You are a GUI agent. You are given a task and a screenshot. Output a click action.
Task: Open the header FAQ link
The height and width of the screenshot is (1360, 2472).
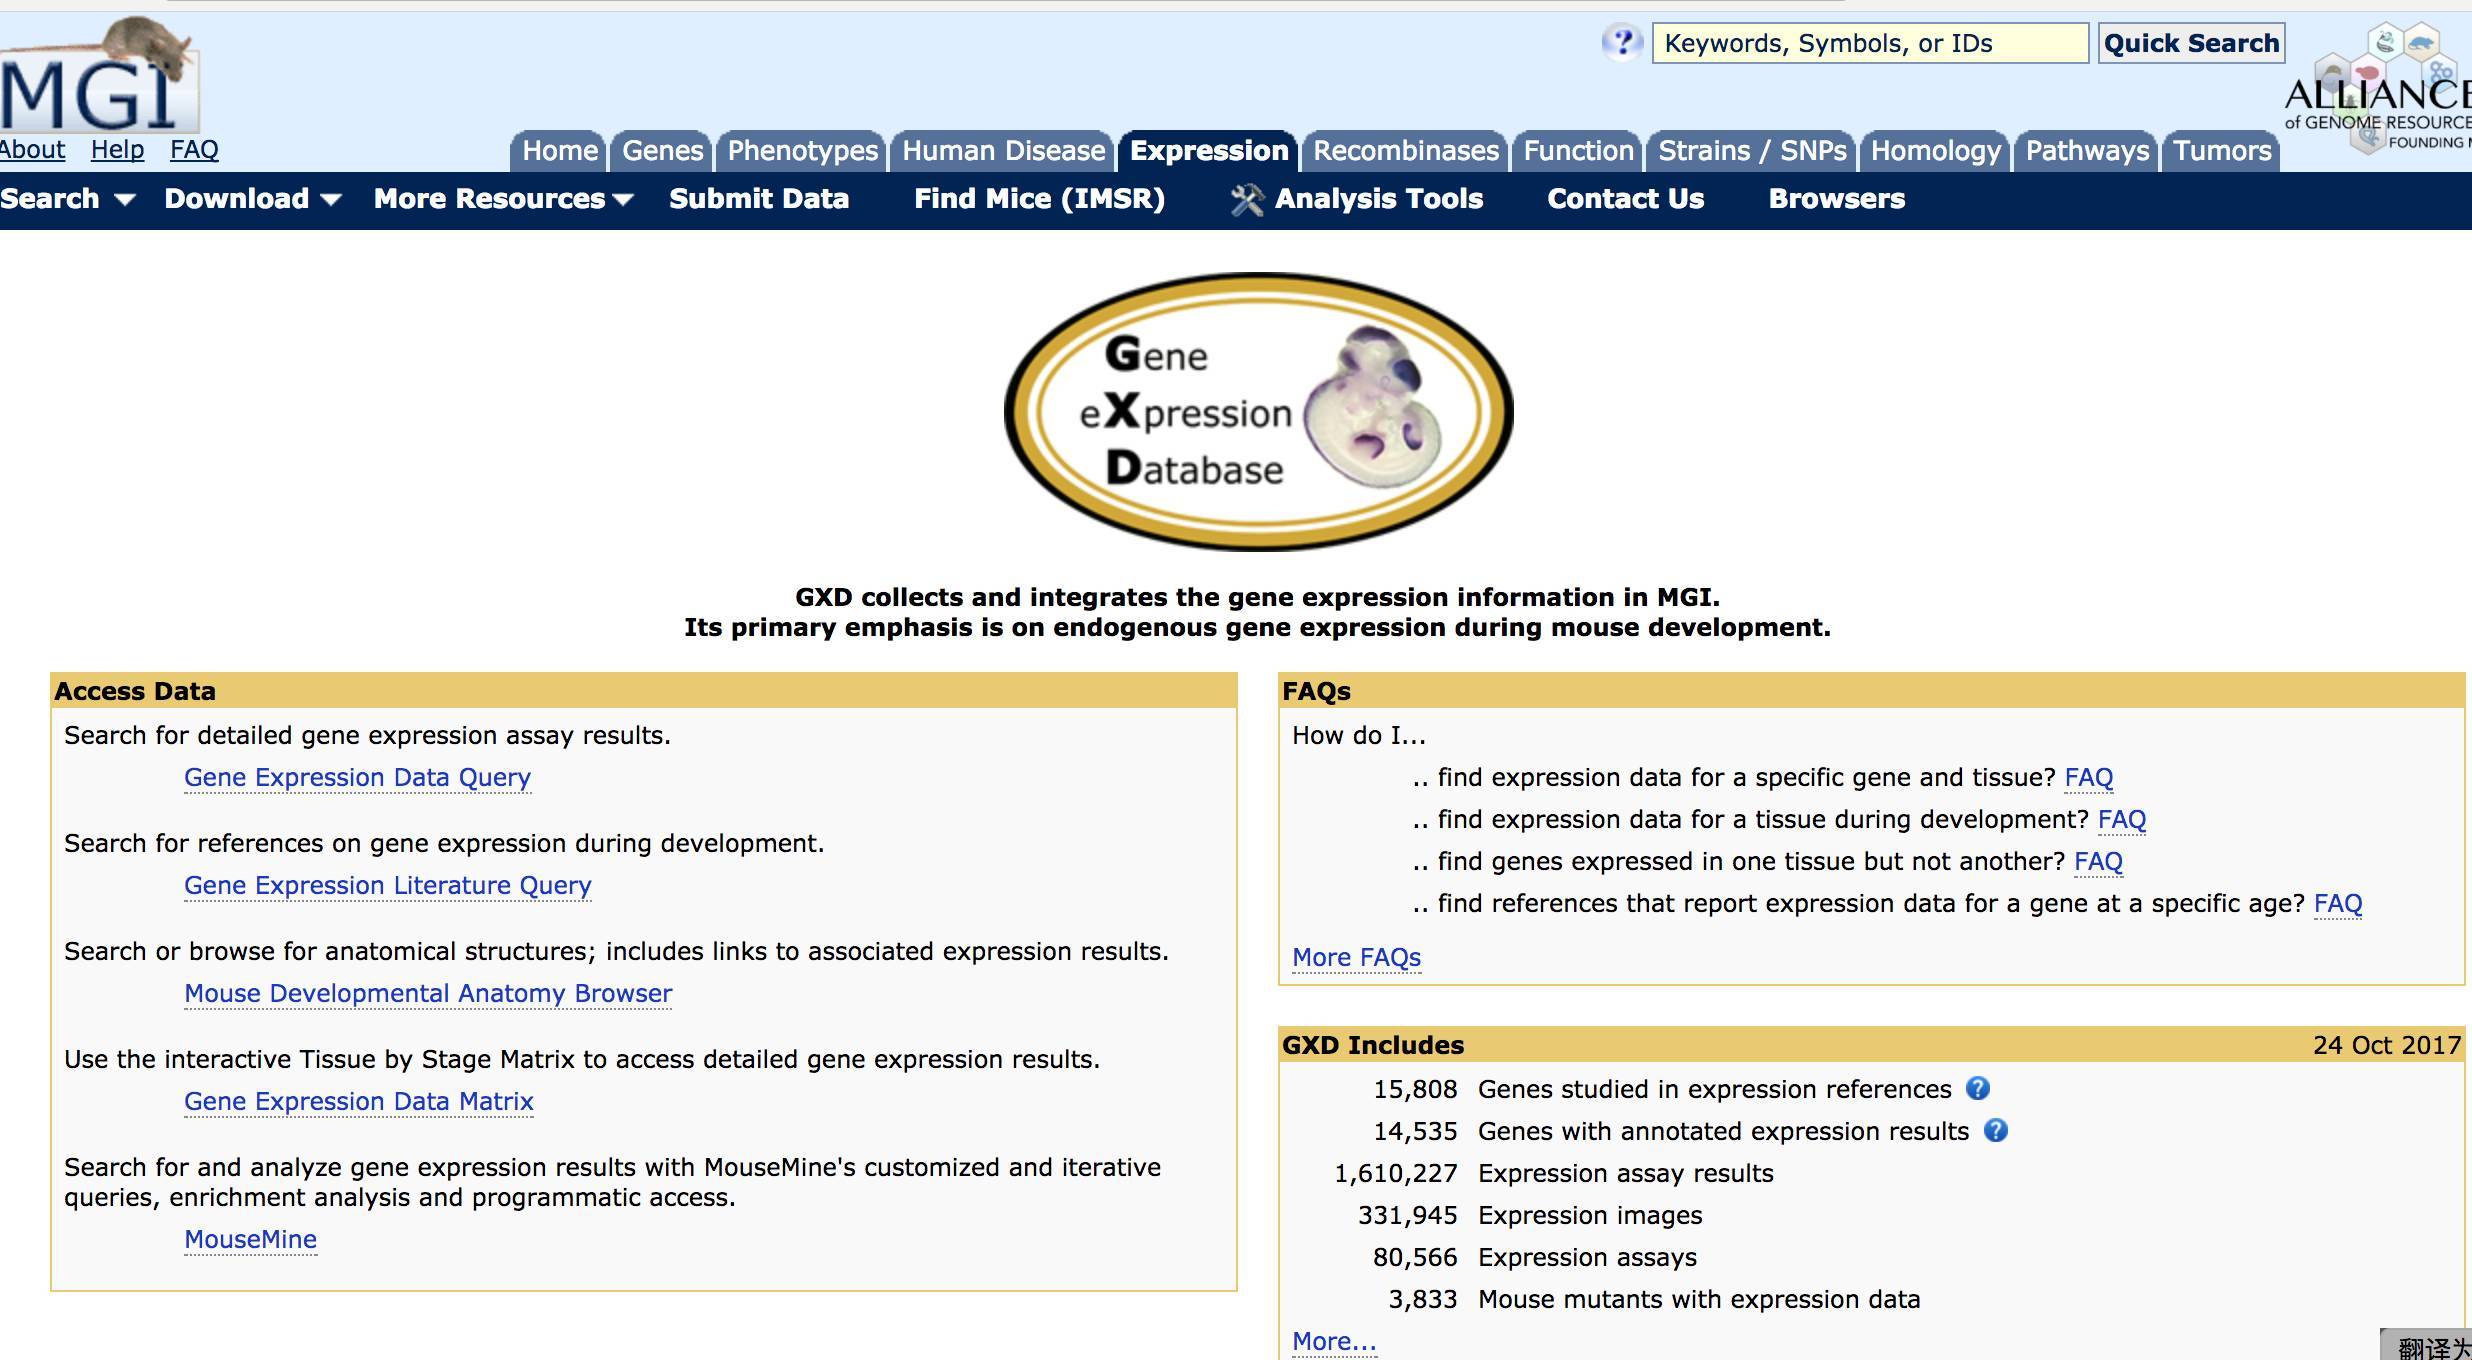194,150
